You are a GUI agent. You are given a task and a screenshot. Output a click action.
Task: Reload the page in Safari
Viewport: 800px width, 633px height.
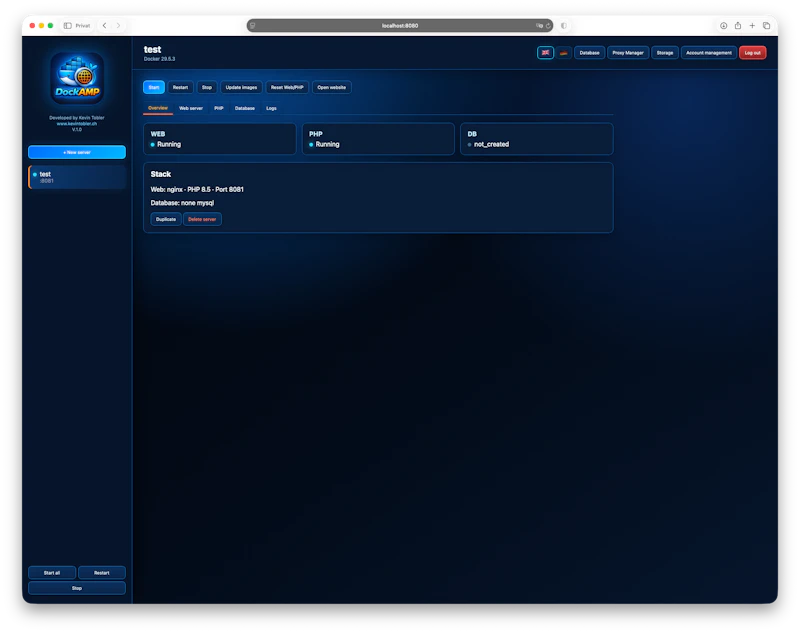[x=548, y=26]
